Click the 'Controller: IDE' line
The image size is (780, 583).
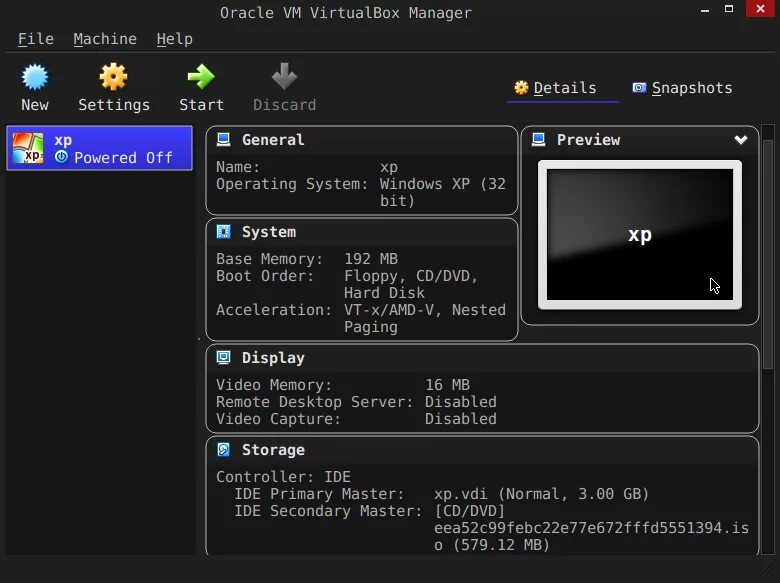point(284,477)
